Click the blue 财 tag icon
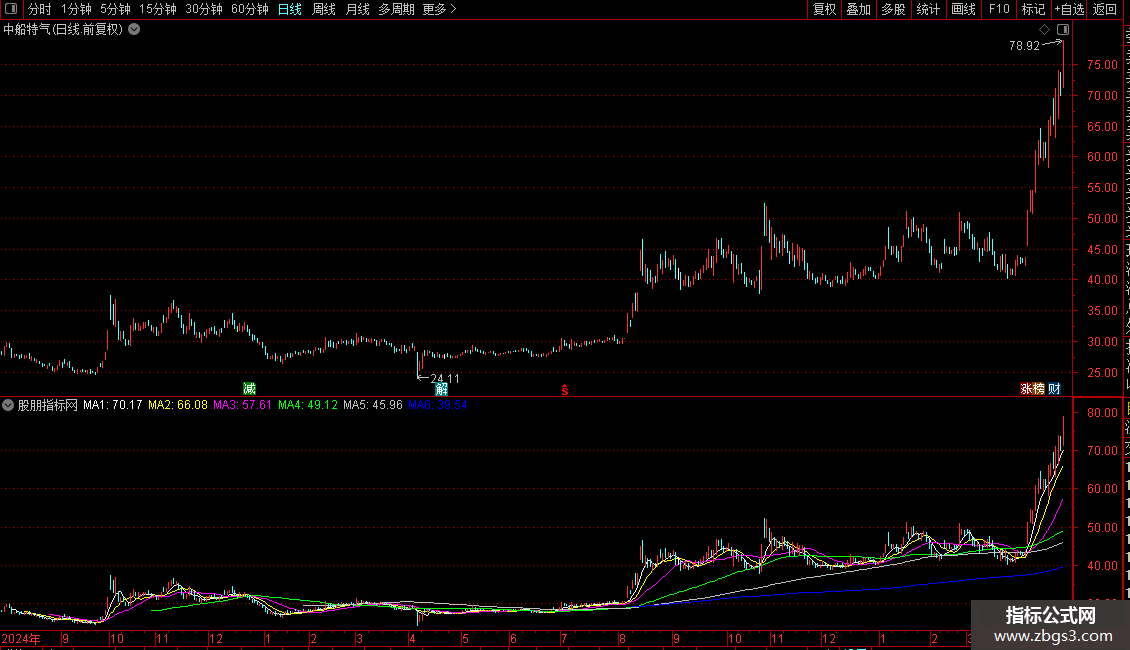1130x650 pixels. point(1054,389)
